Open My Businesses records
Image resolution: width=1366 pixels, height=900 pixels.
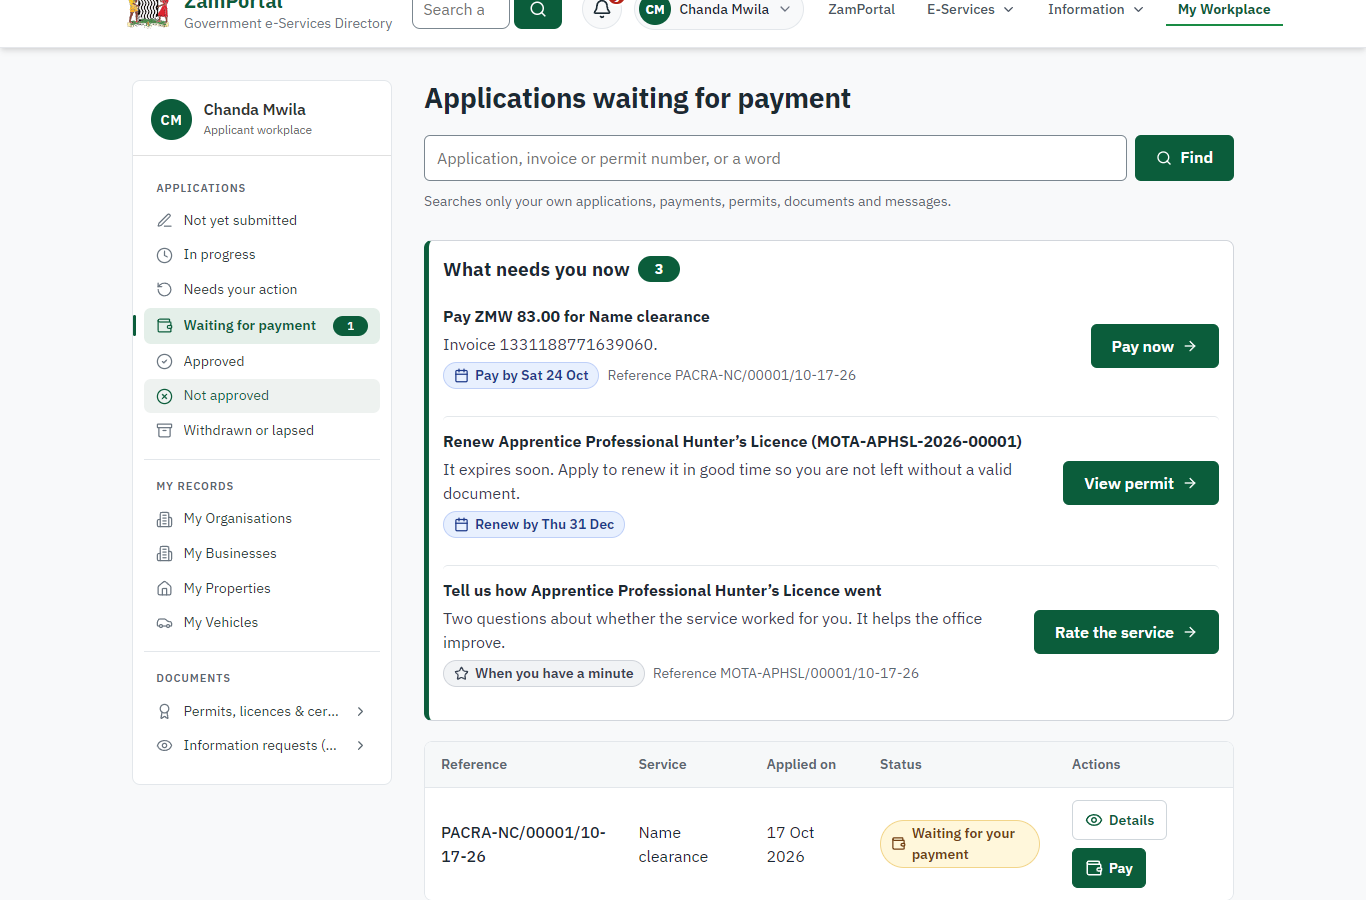click(262, 554)
